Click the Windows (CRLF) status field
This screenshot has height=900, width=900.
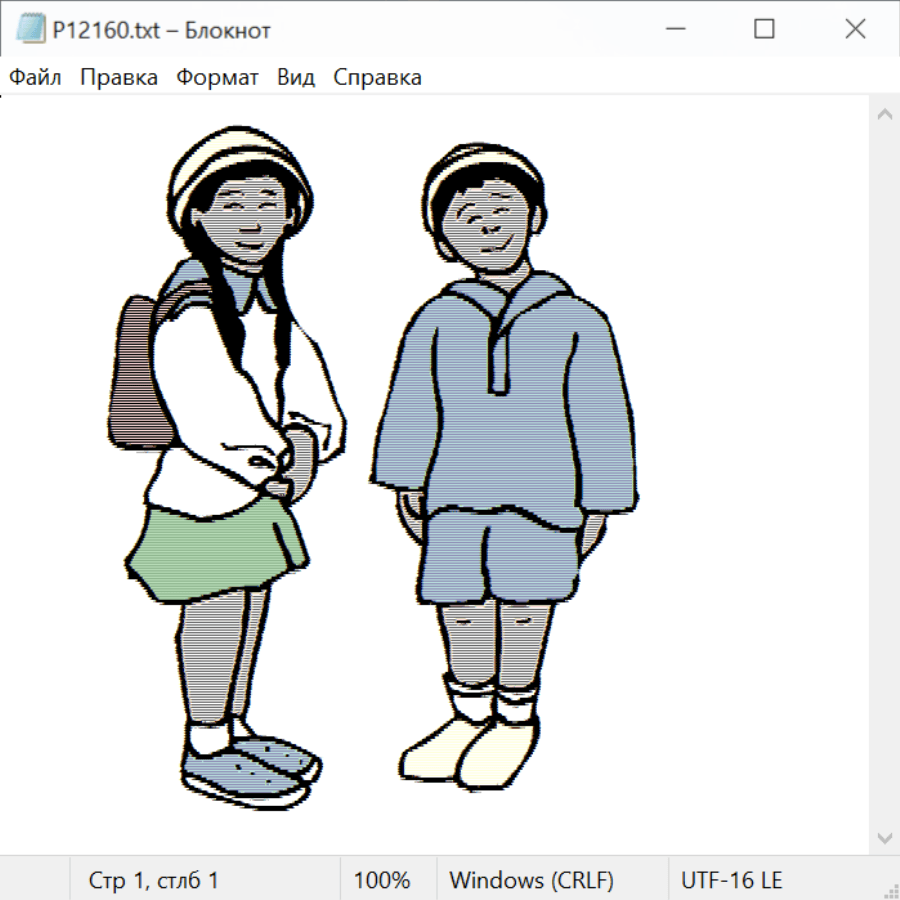(531, 881)
